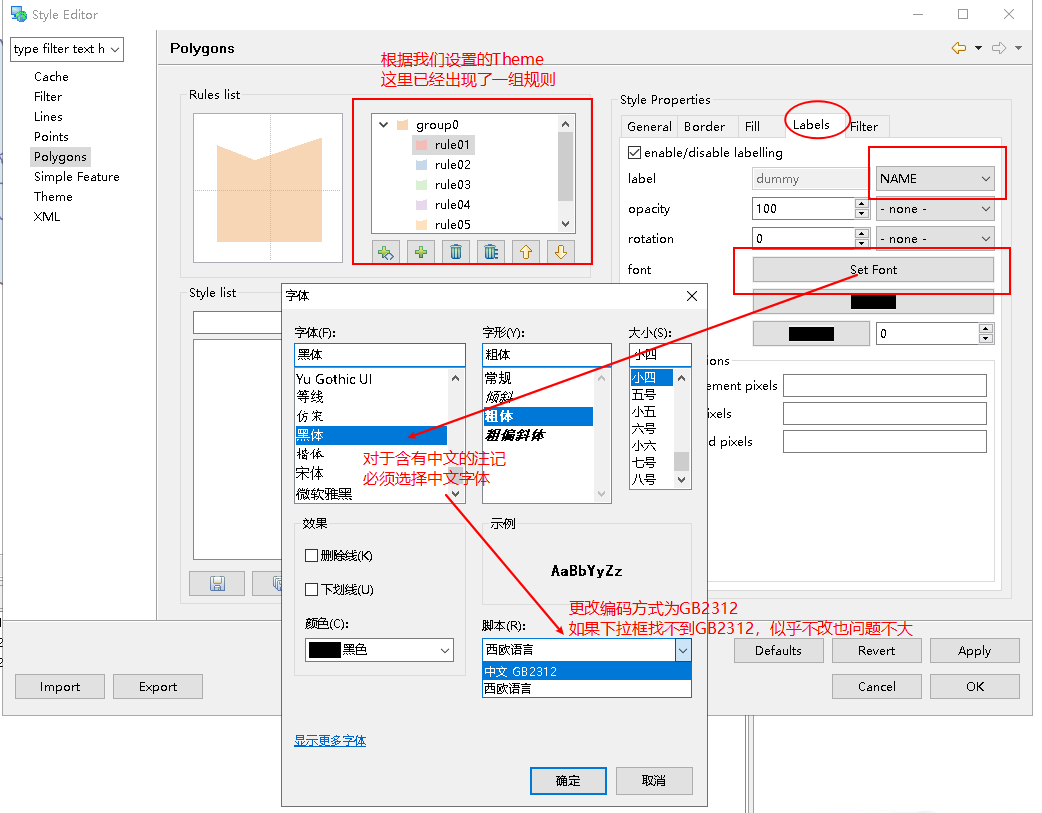The height and width of the screenshot is (813, 1042).
Task: Move rule up with yellow up arrow
Action: pos(526,253)
